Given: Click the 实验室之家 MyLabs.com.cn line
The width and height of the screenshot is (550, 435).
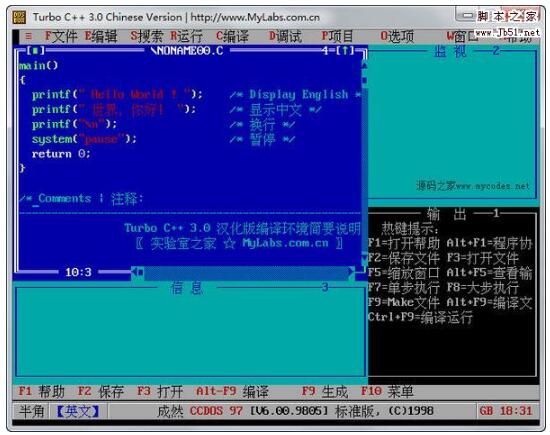Looking at the screenshot, I should click(x=239, y=243).
